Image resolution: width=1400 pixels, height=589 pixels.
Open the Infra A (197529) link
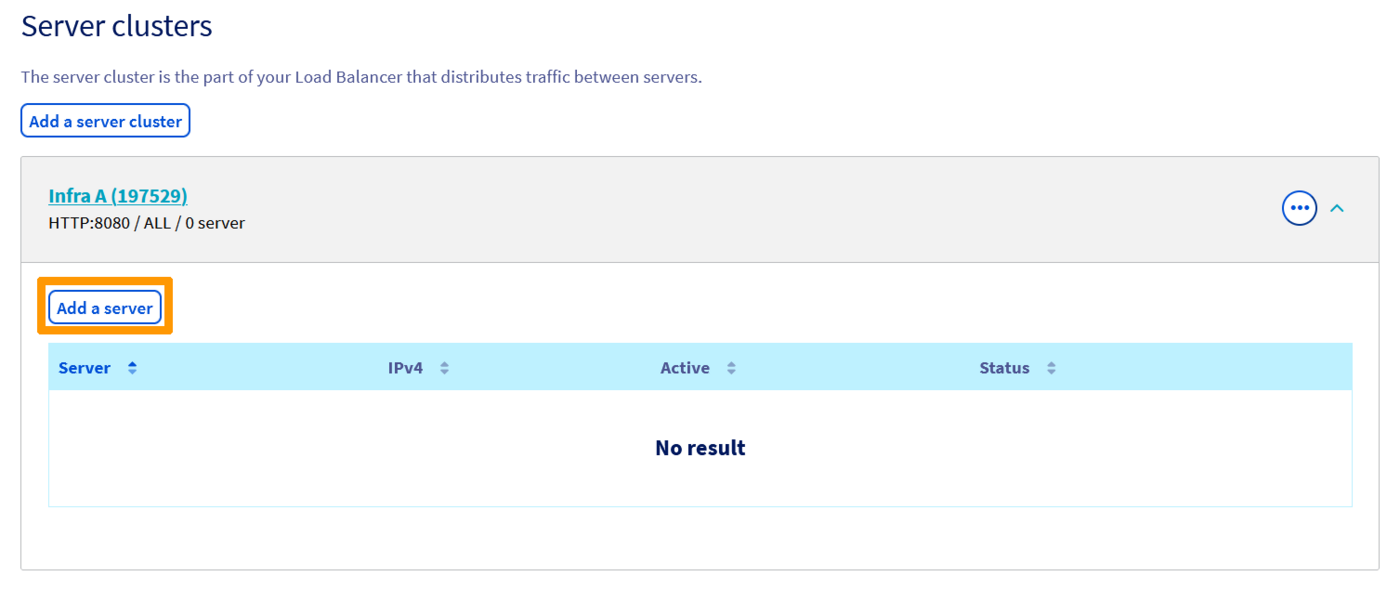pos(118,196)
